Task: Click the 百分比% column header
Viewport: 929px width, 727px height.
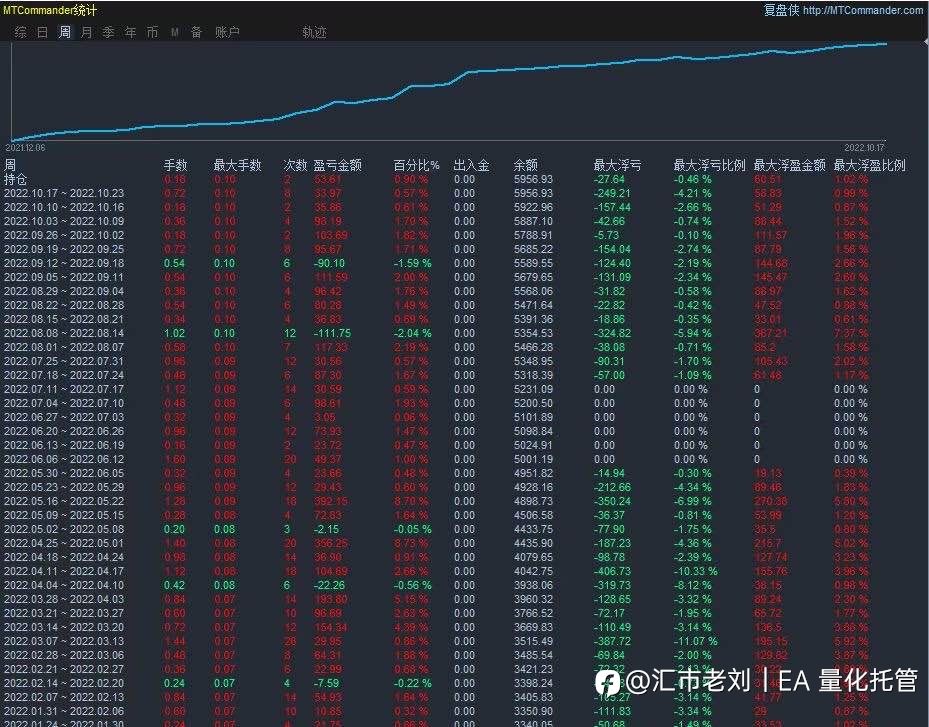Action: coord(417,165)
